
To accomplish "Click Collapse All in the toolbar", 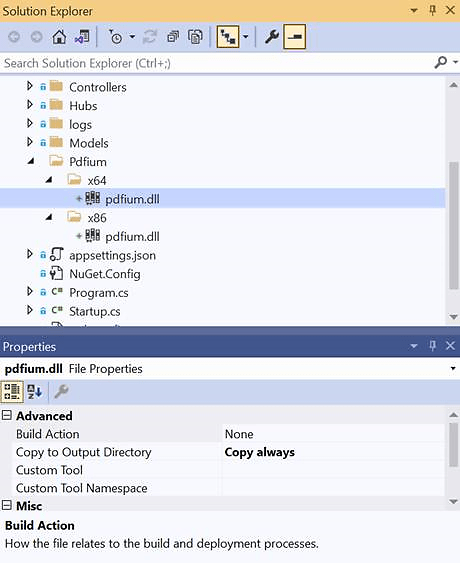I will pyautogui.click(x=173, y=37).
